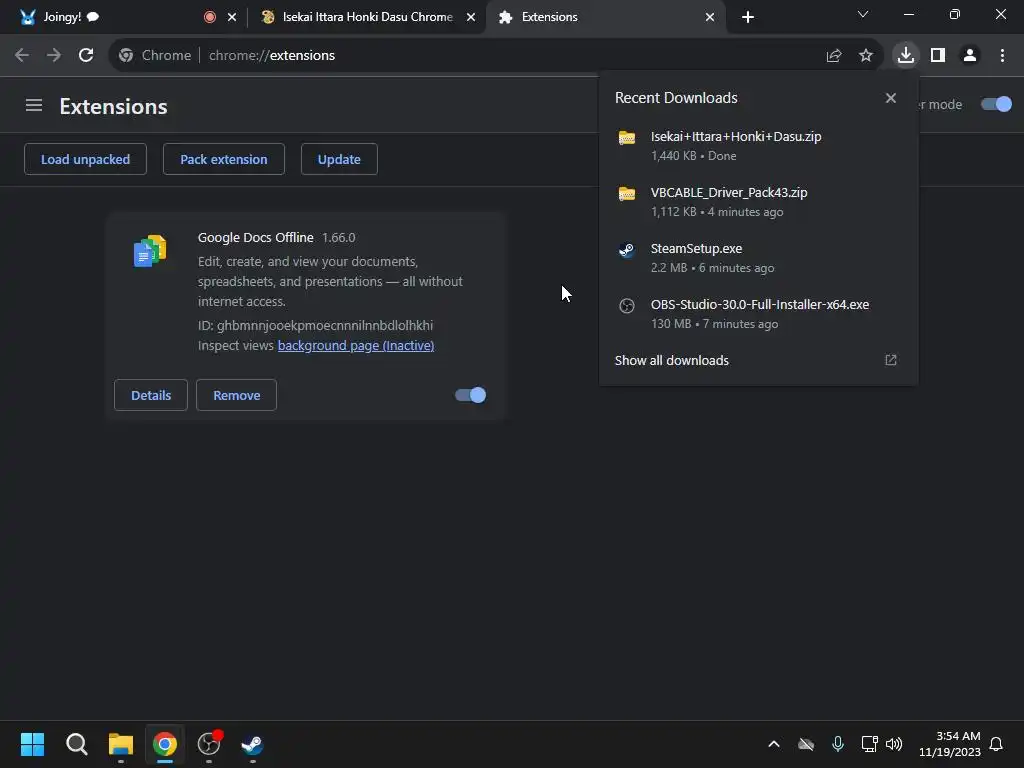The width and height of the screenshot is (1024, 768).
Task: Open downloads page via external-link icon
Action: coord(891,360)
